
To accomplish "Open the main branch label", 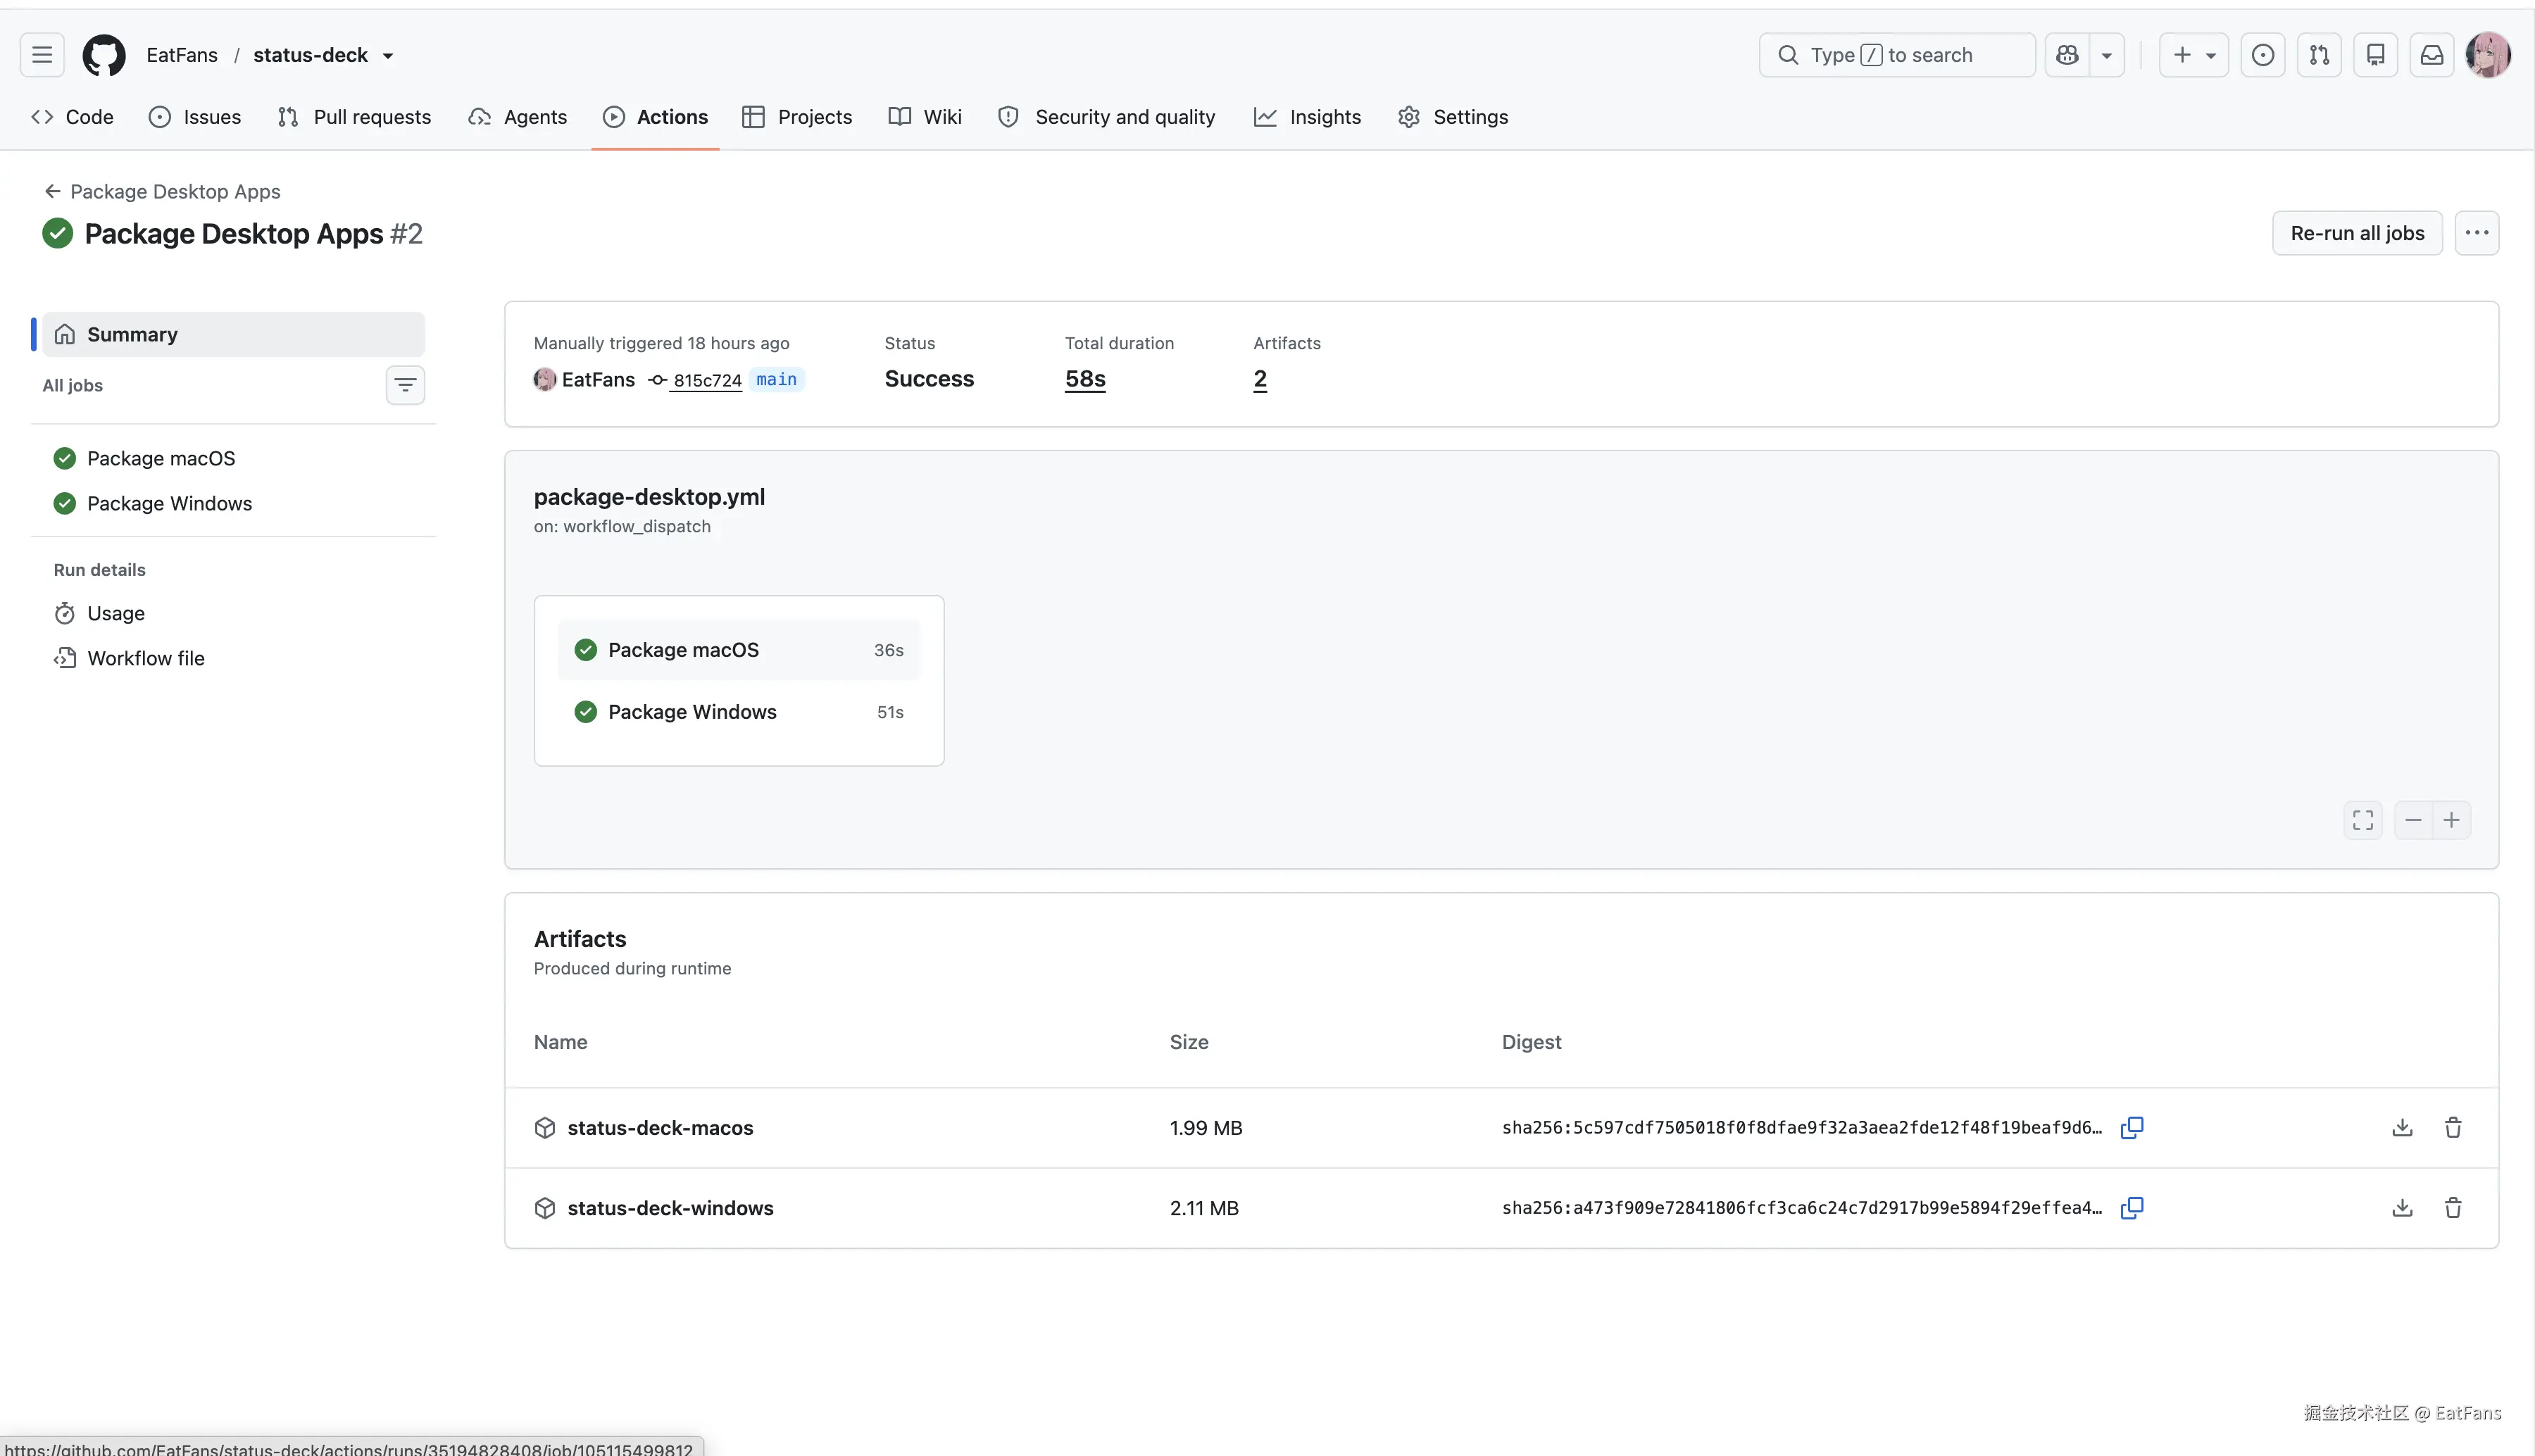I will coord(777,379).
